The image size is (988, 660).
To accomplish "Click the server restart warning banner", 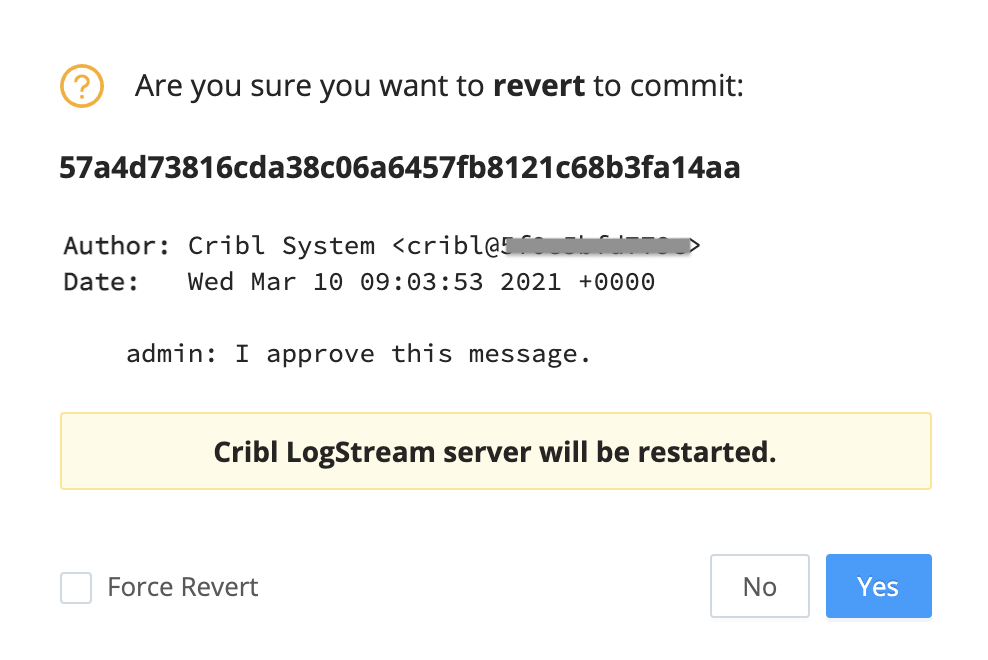I will (495, 451).
